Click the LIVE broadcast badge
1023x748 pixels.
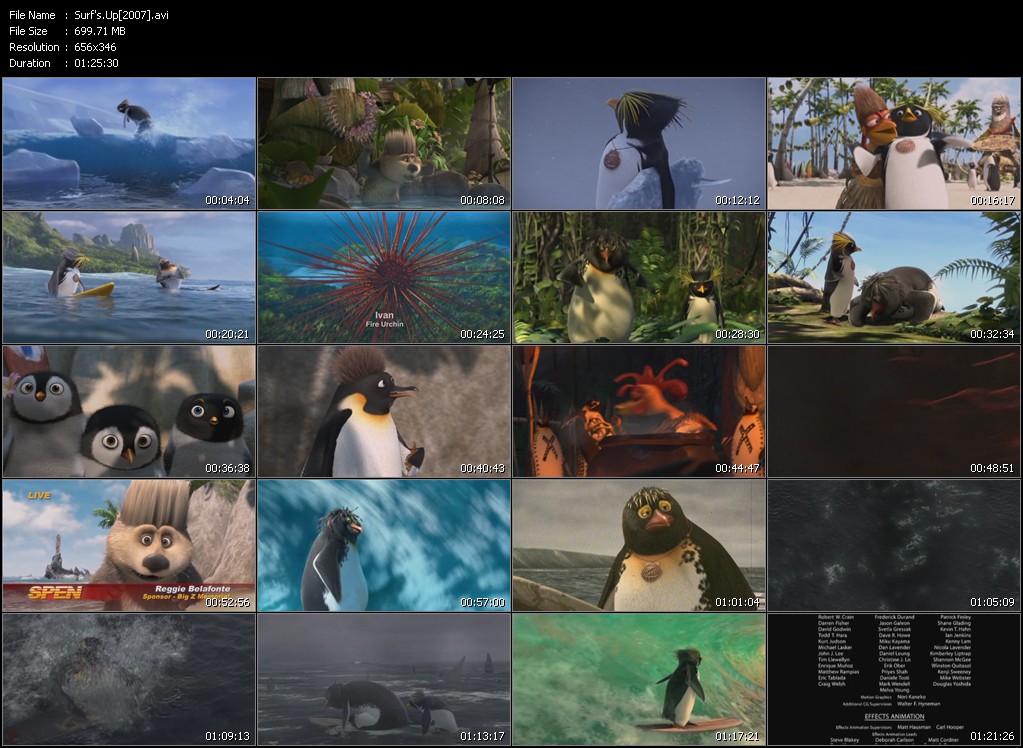(x=38, y=495)
